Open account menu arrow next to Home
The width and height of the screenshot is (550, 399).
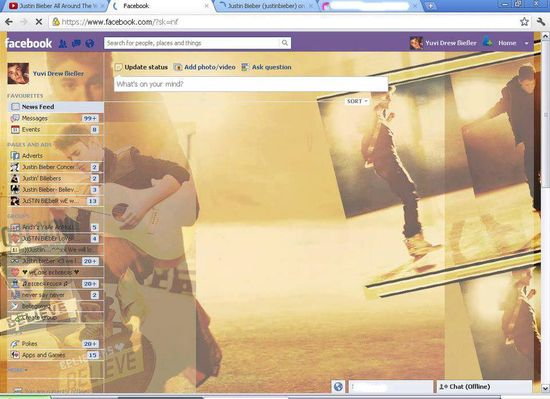526,43
